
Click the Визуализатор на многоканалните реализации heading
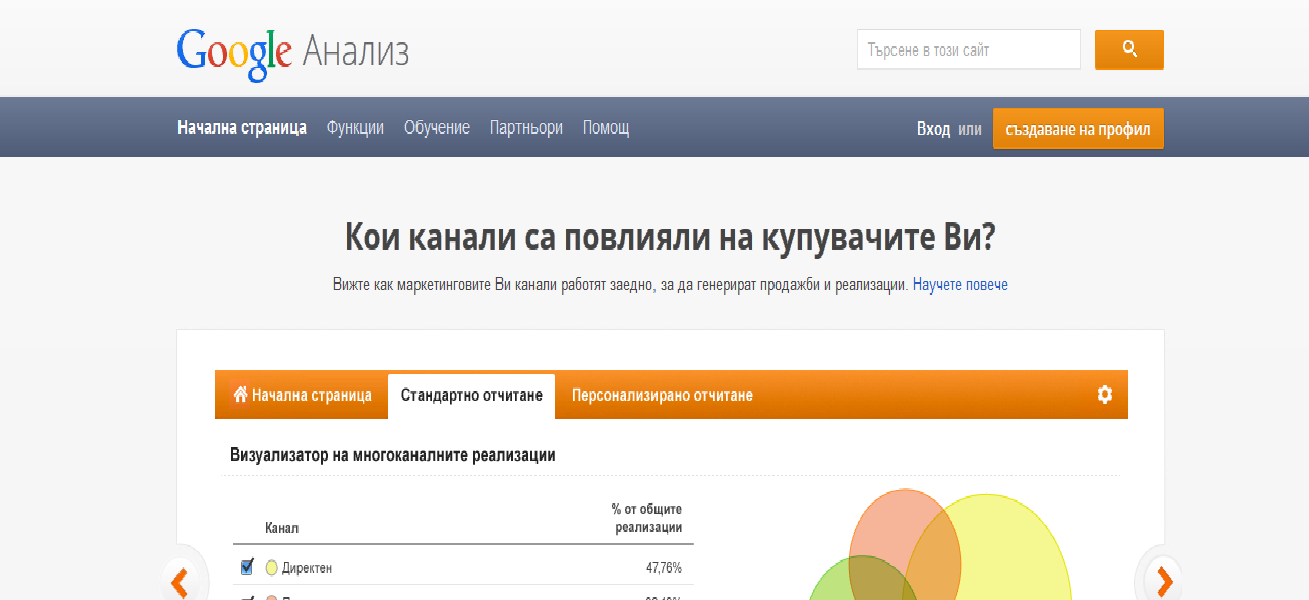393,455
